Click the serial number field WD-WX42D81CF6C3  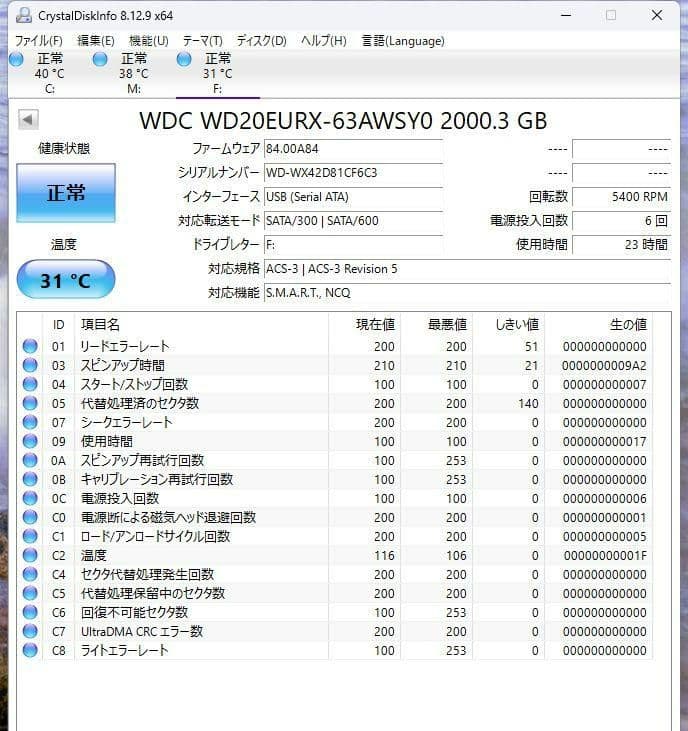pos(353,173)
